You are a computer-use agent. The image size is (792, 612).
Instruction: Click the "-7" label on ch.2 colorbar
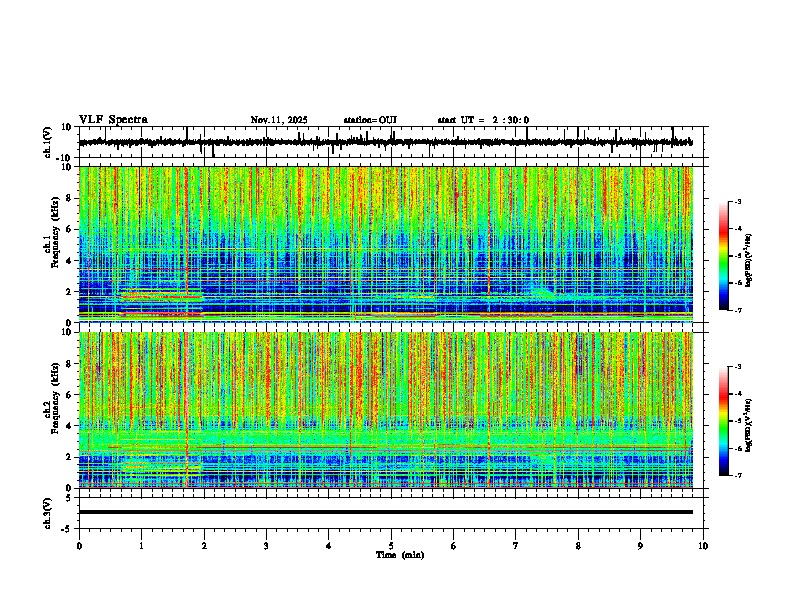pos(737,475)
